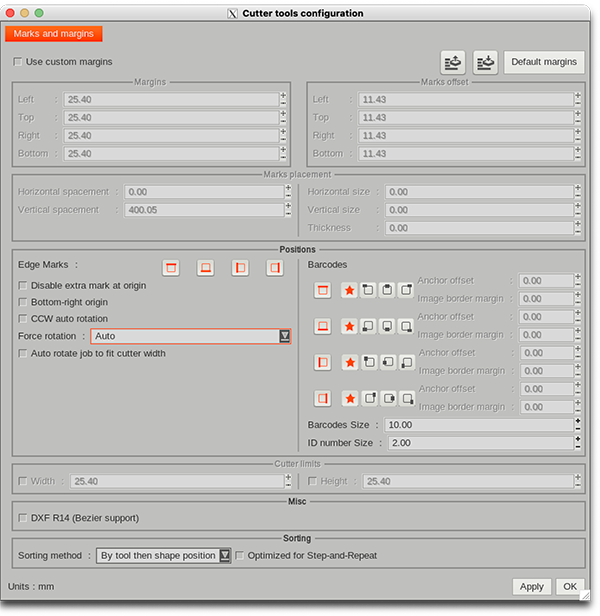The width and height of the screenshot is (600, 616).
Task: Click the ID number Size field
Action: tap(481, 443)
